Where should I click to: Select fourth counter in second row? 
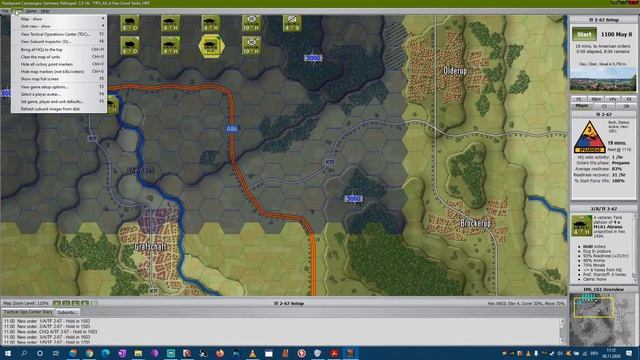click(251, 46)
